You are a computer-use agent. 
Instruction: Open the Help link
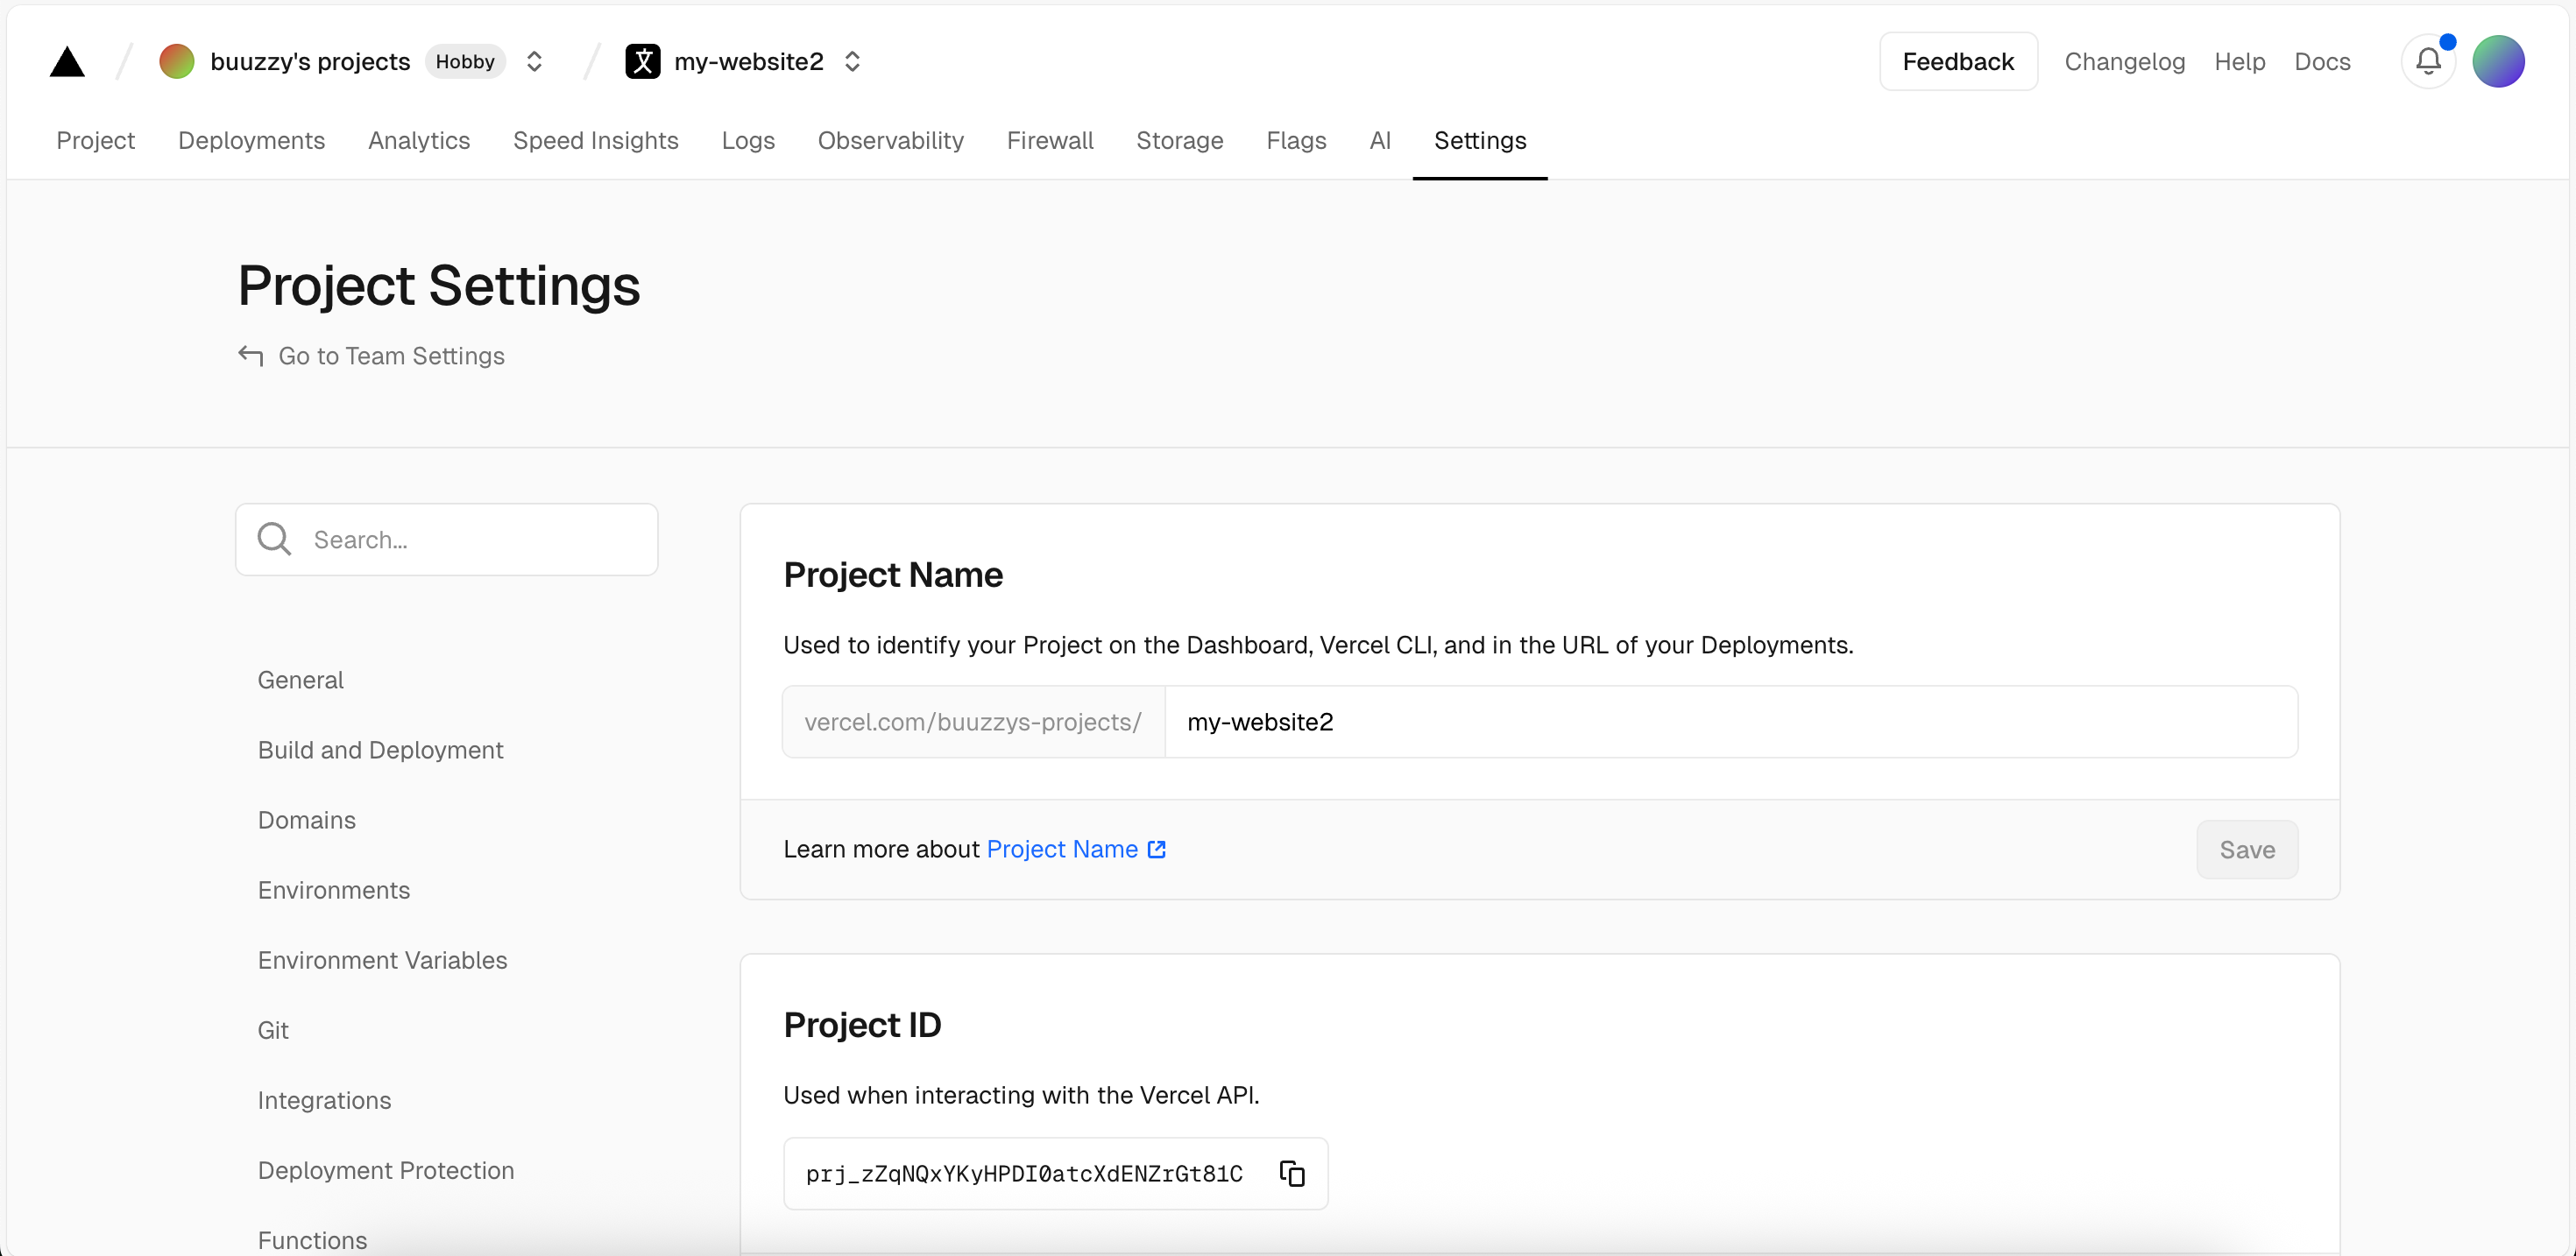pyautogui.click(x=2239, y=62)
